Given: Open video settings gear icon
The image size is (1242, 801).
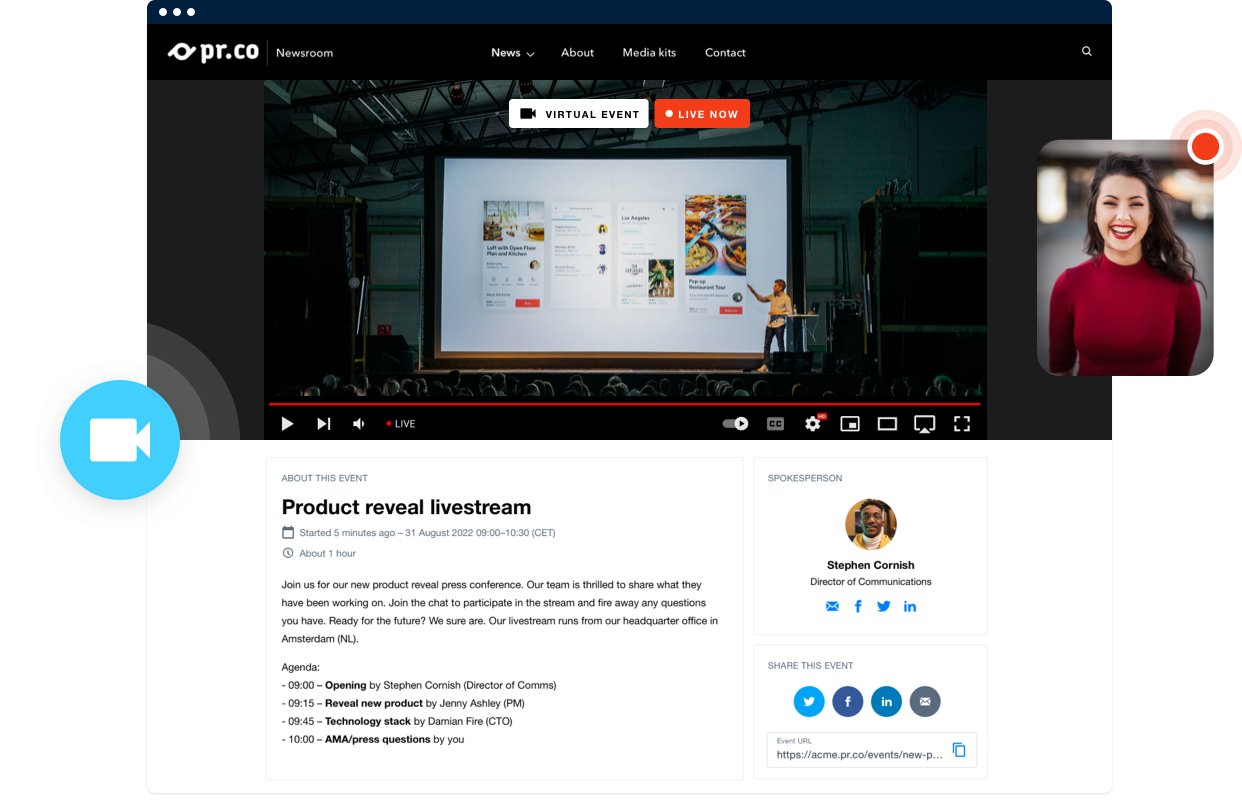Looking at the screenshot, I should point(813,424).
